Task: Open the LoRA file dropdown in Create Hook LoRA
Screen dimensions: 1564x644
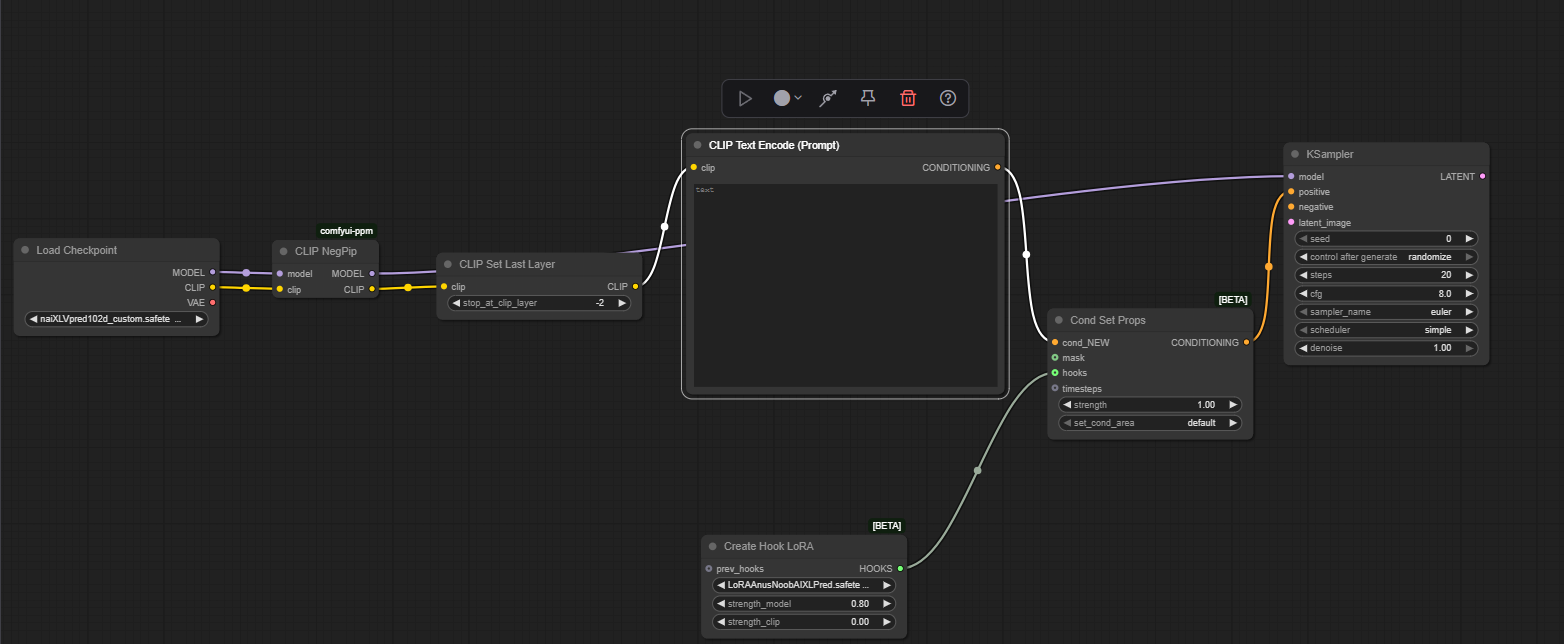Action: 804,585
